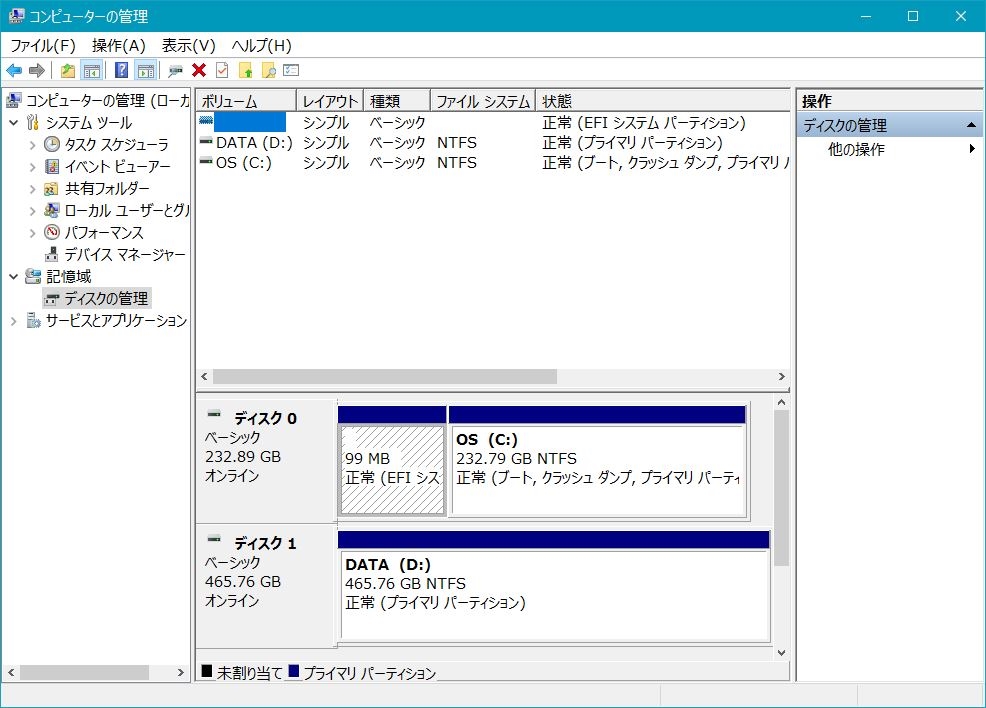Viewport: 986px width, 708px height.
Task: Click the yellow page with green arrow icon
Action: 246,70
